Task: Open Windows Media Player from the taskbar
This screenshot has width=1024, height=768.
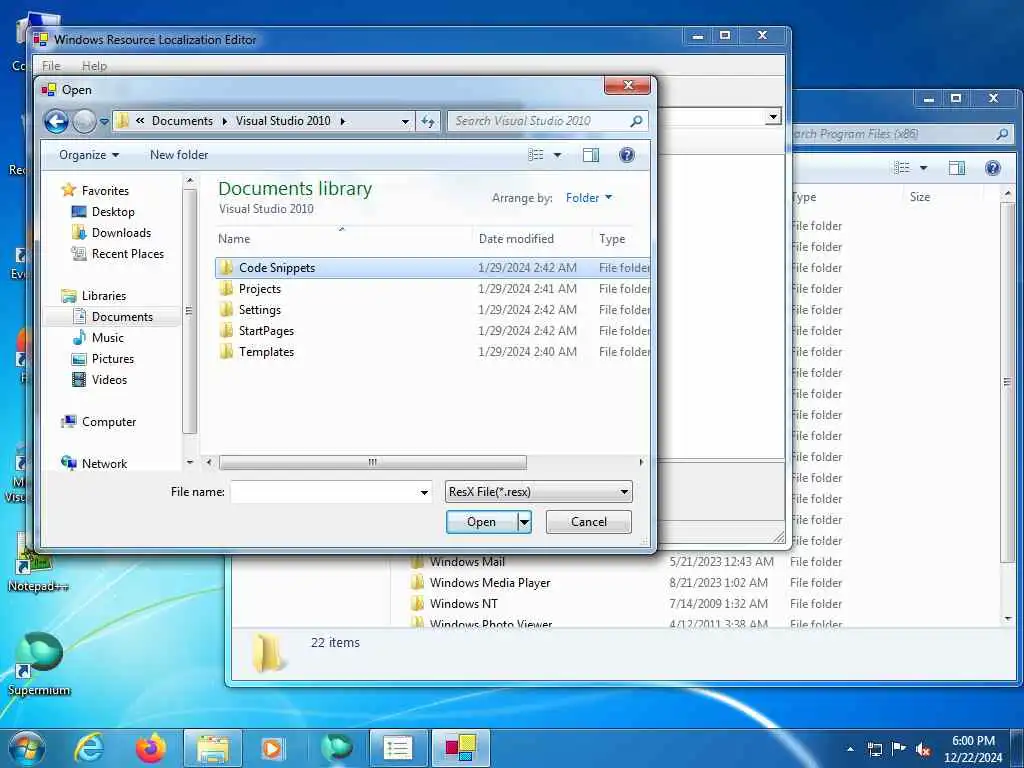Action: pyautogui.click(x=272, y=748)
